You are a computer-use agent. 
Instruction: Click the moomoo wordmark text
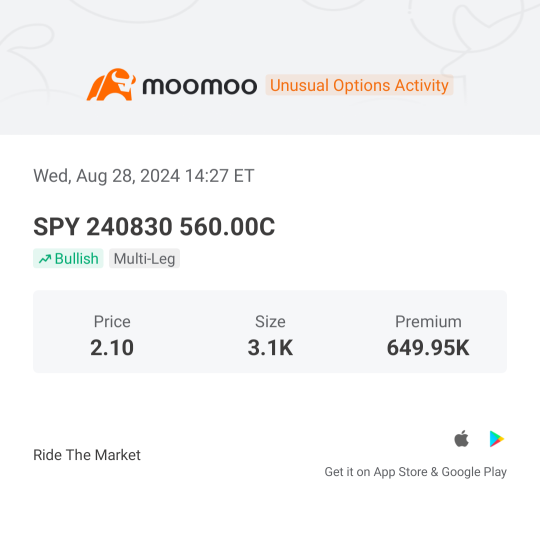click(x=200, y=86)
